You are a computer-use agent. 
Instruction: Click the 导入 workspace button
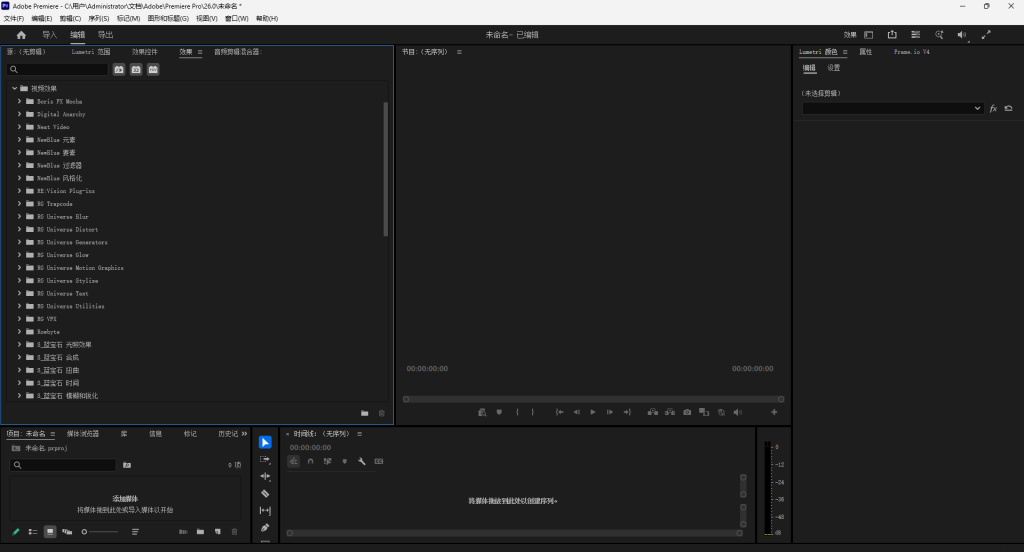click(x=50, y=35)
